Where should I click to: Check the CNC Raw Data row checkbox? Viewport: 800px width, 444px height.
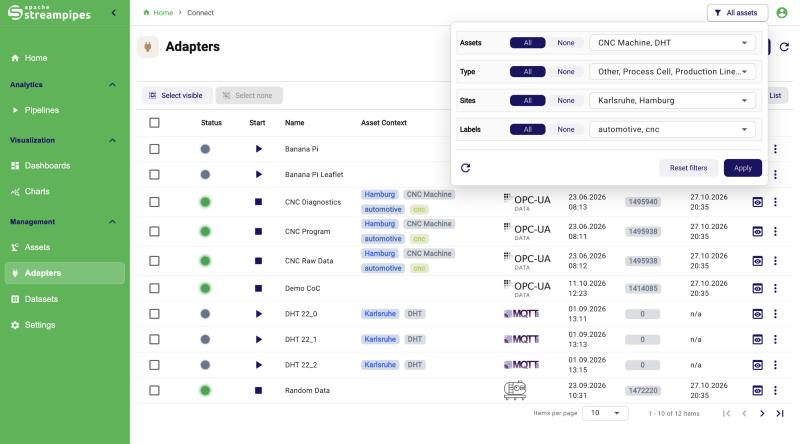(x=154, y=261)
